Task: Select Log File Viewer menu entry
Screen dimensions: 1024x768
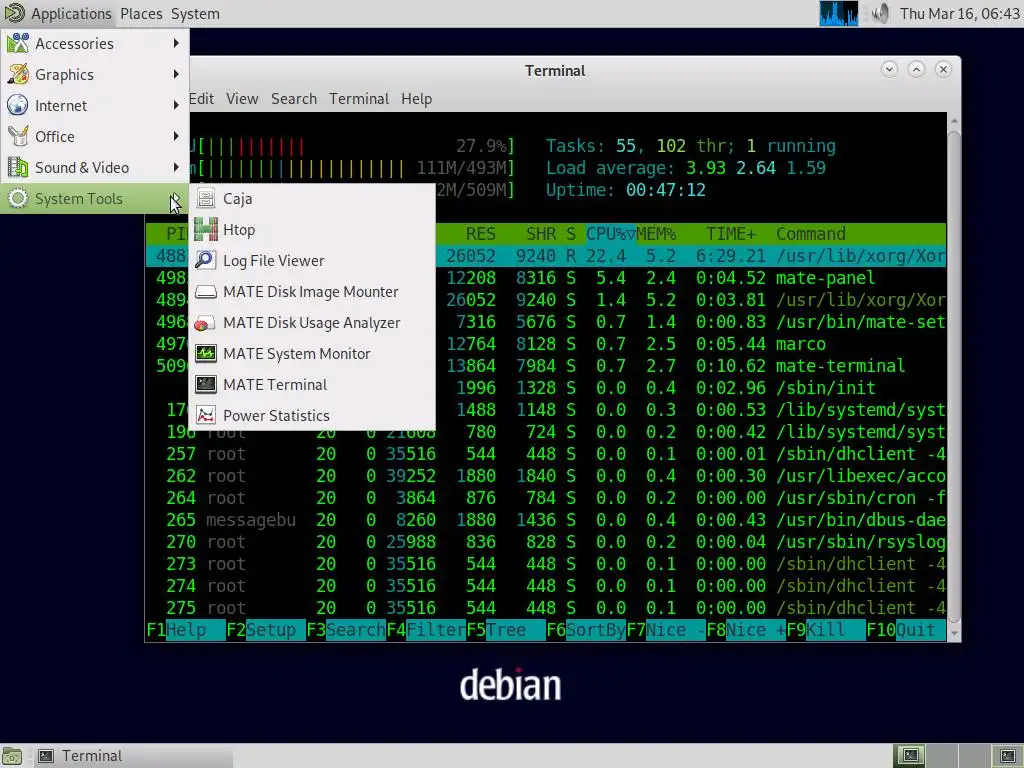Action: pos(312,261)
